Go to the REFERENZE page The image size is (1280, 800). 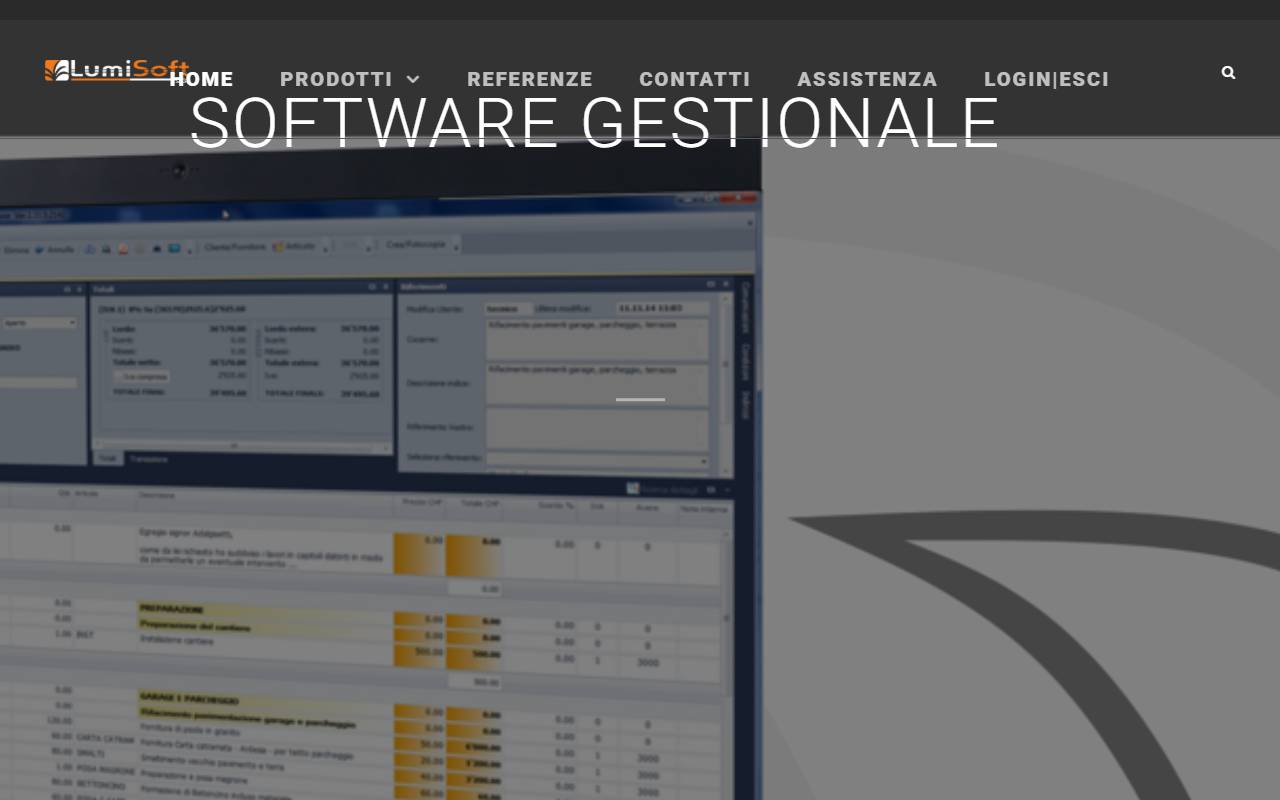(530, 79)
